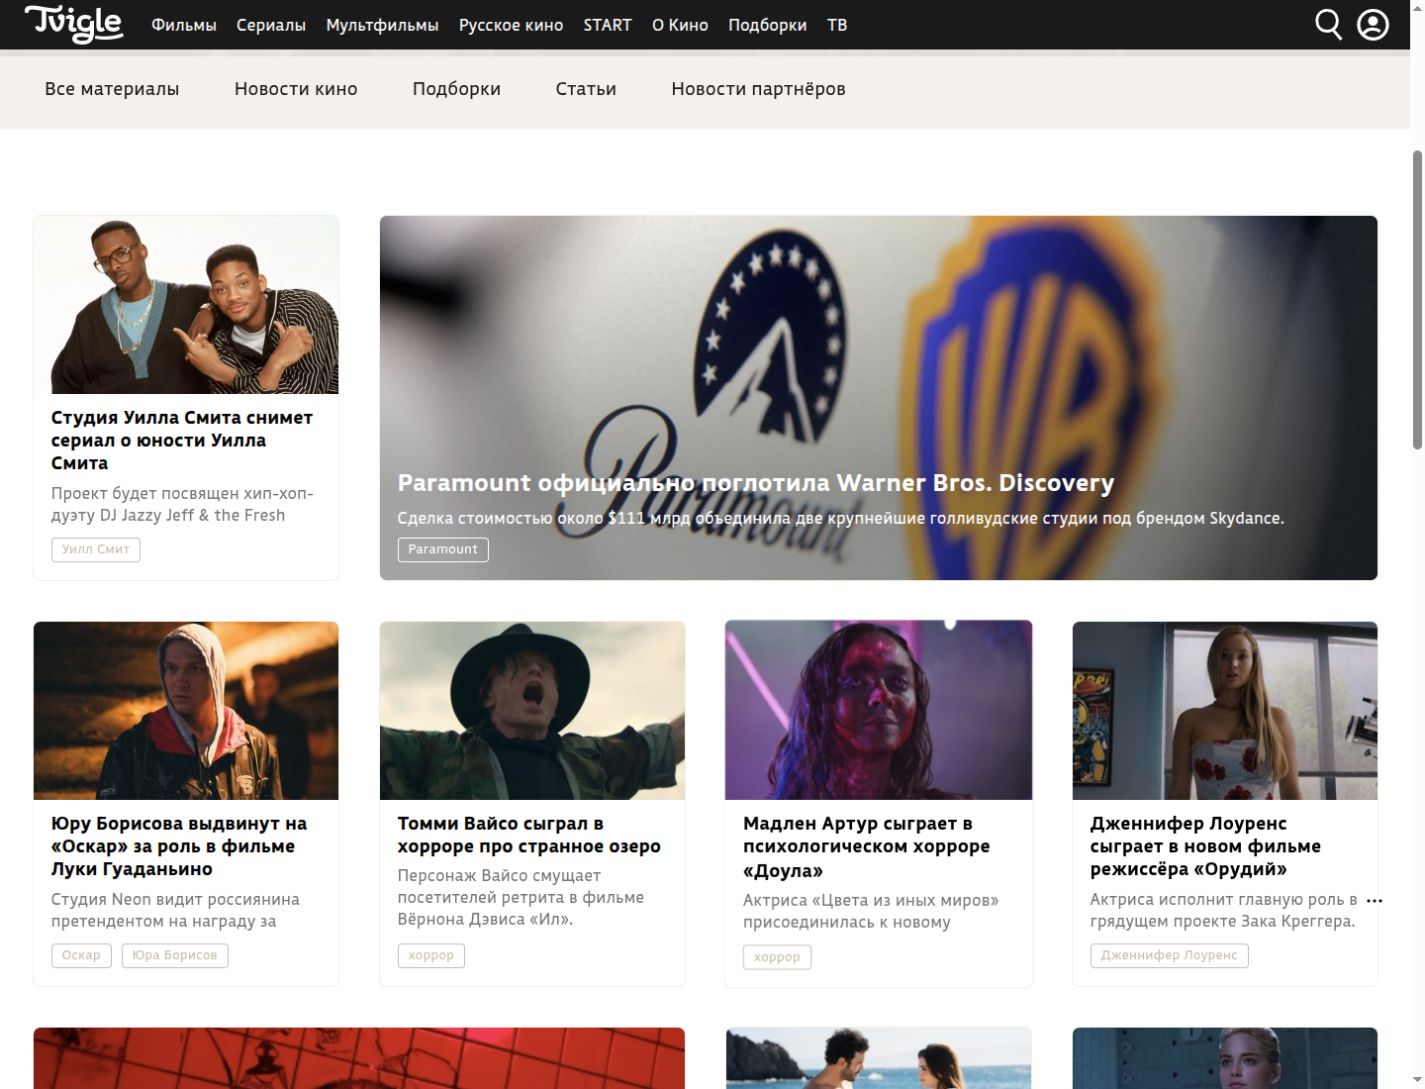The image size is (1425, 1089).
Task: Click the Will Smith and DJ Jazzy Jeff photo
Action: 186,305
